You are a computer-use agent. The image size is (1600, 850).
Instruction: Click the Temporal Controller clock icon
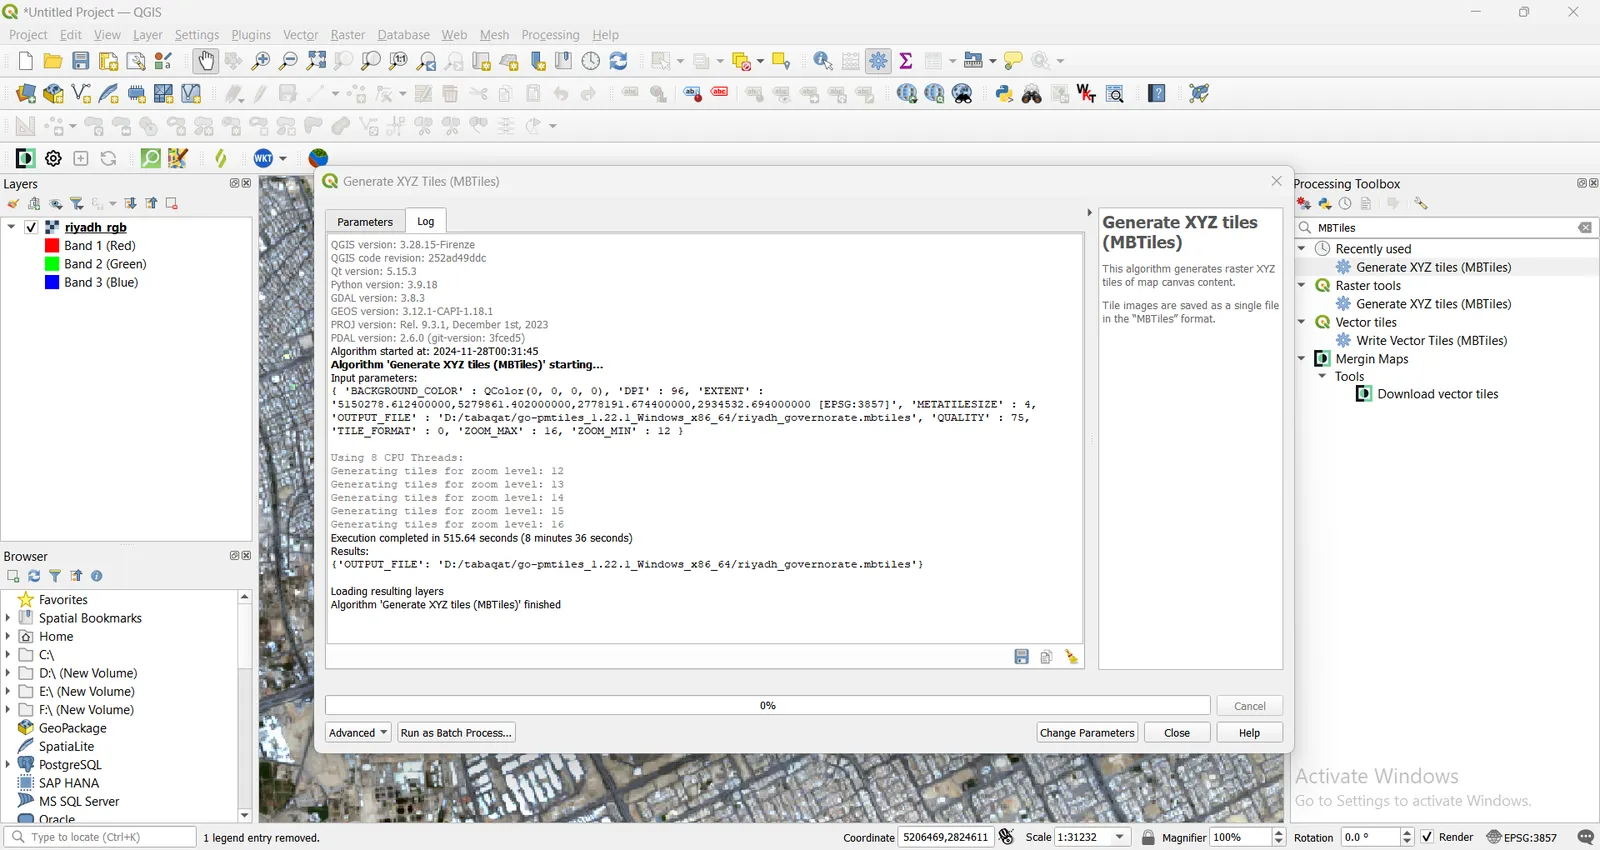point(591,62)
